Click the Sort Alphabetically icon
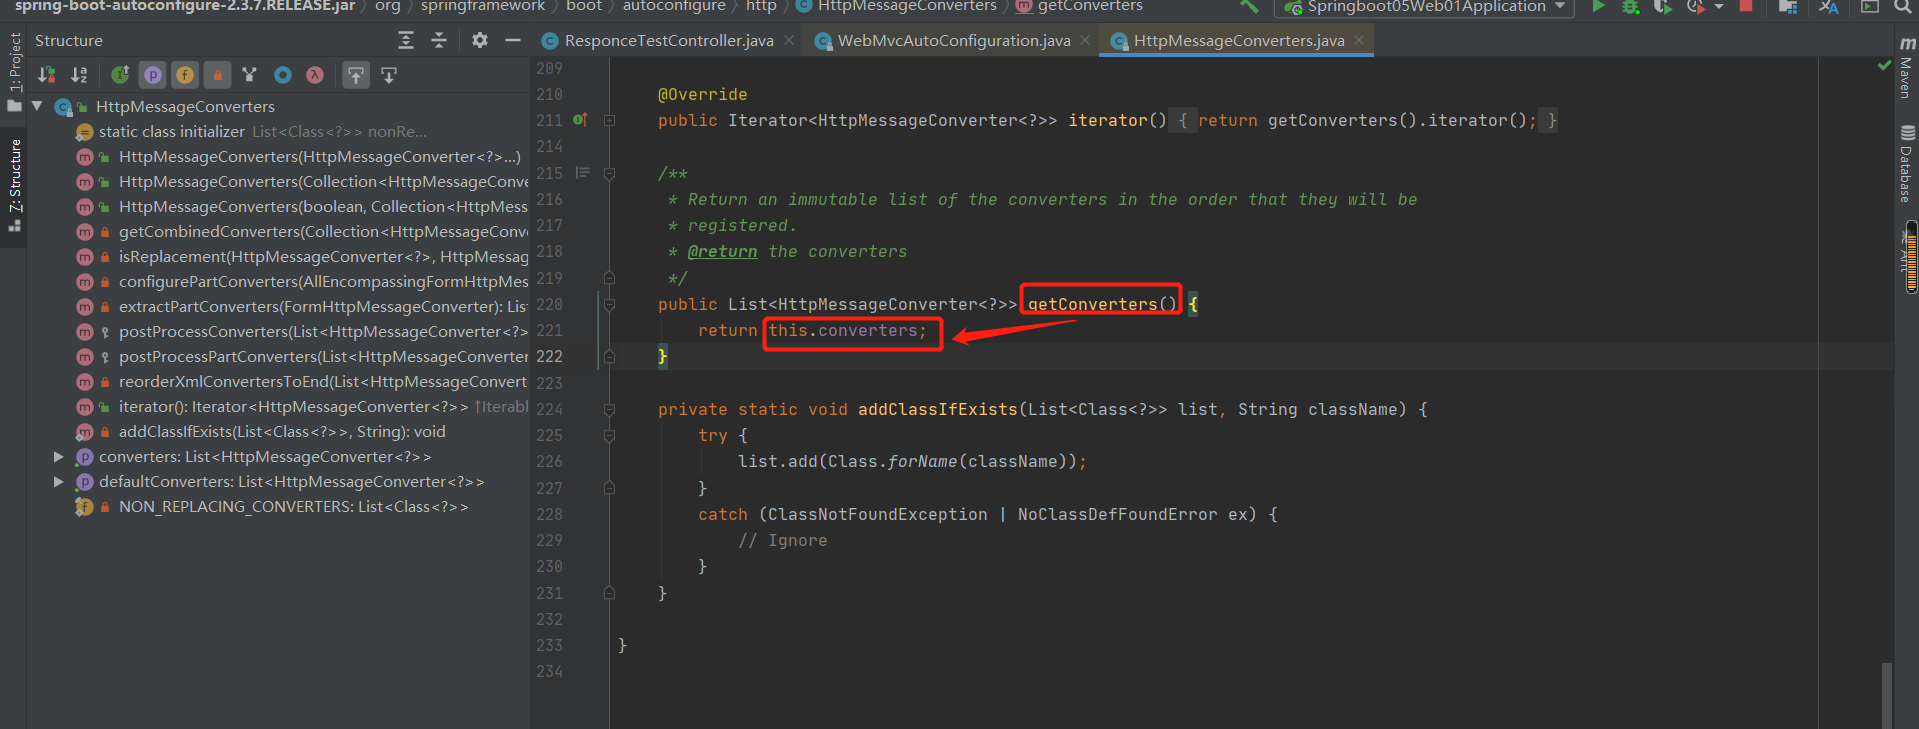Image resolution: width=1919 pixels, height=729 pixels. (79, 75)
